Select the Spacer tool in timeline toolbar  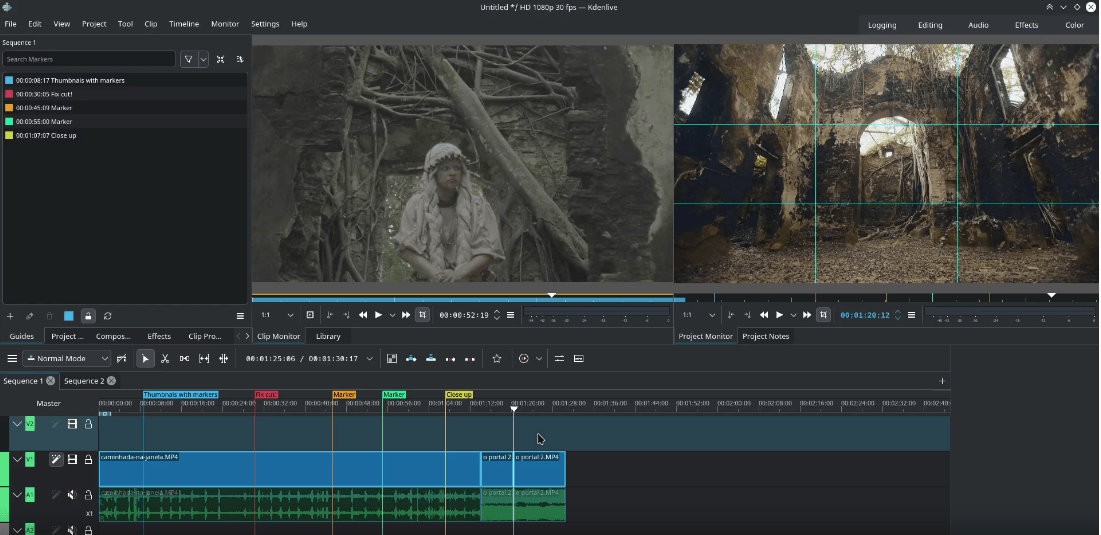184,358
